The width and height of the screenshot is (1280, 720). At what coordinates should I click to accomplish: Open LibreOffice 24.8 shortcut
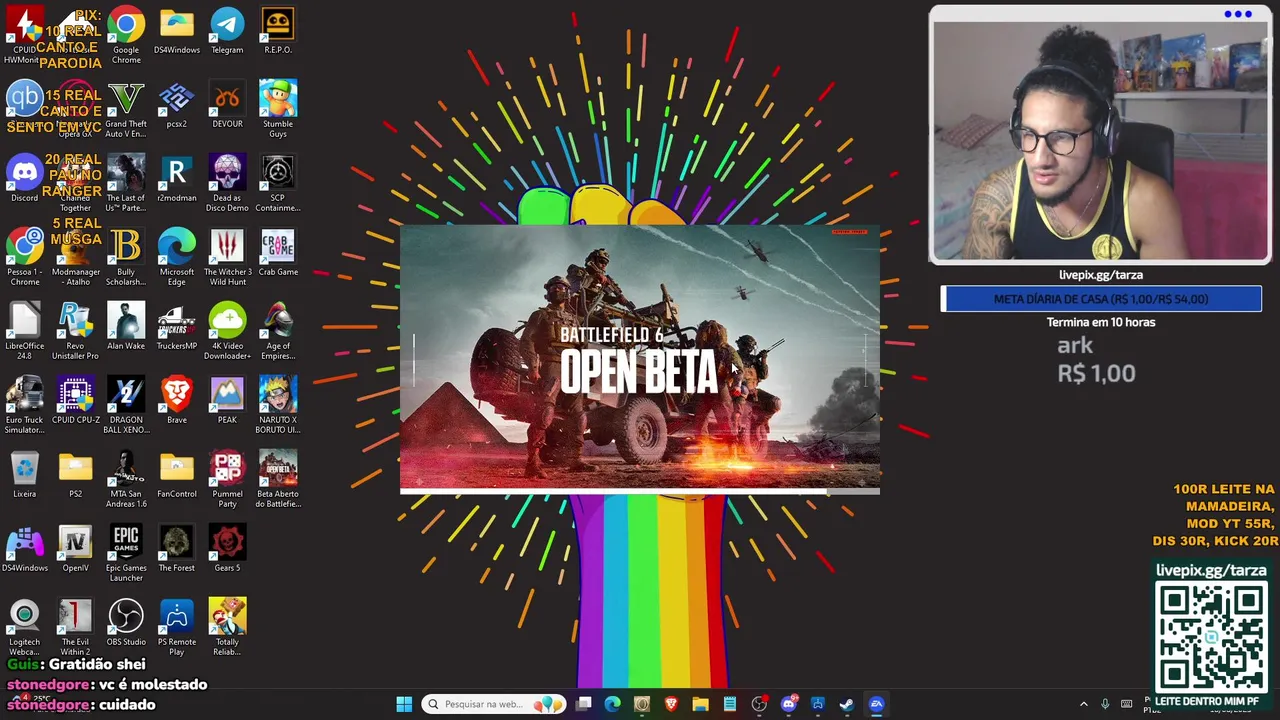(x=25, y=331)
